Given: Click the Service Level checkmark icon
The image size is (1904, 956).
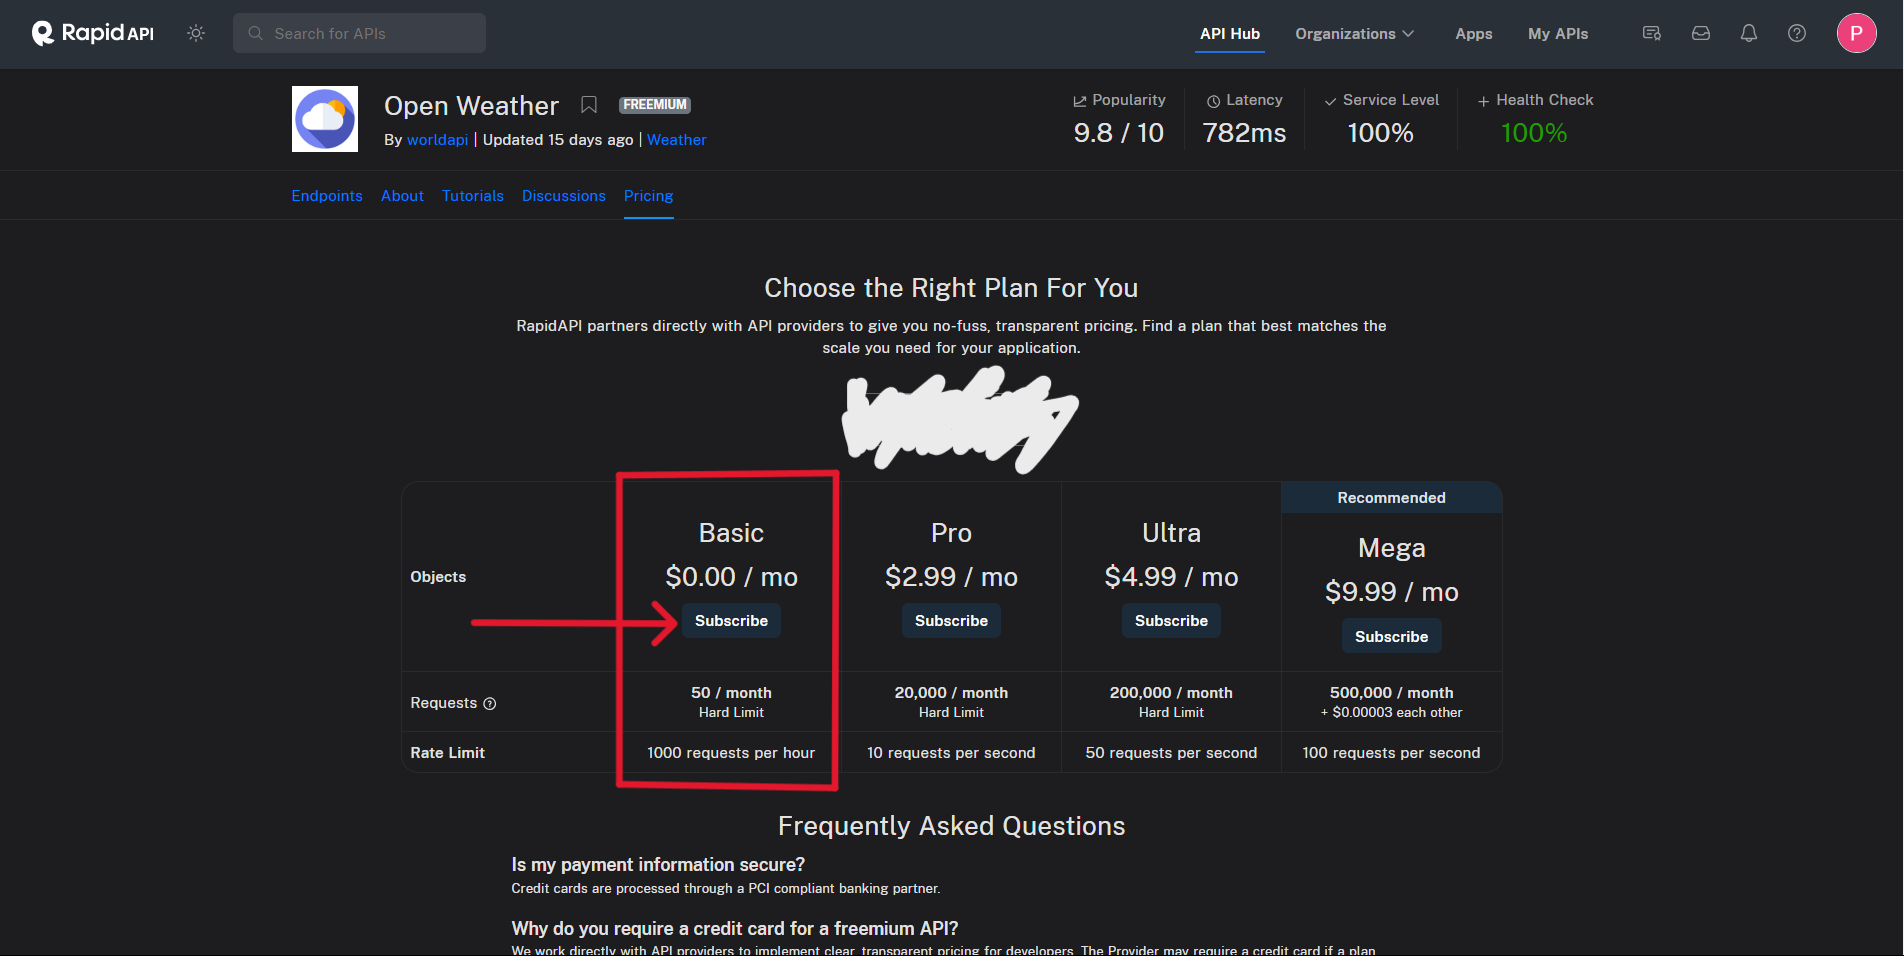Looking at the screenshot, I should [1330, 101].
